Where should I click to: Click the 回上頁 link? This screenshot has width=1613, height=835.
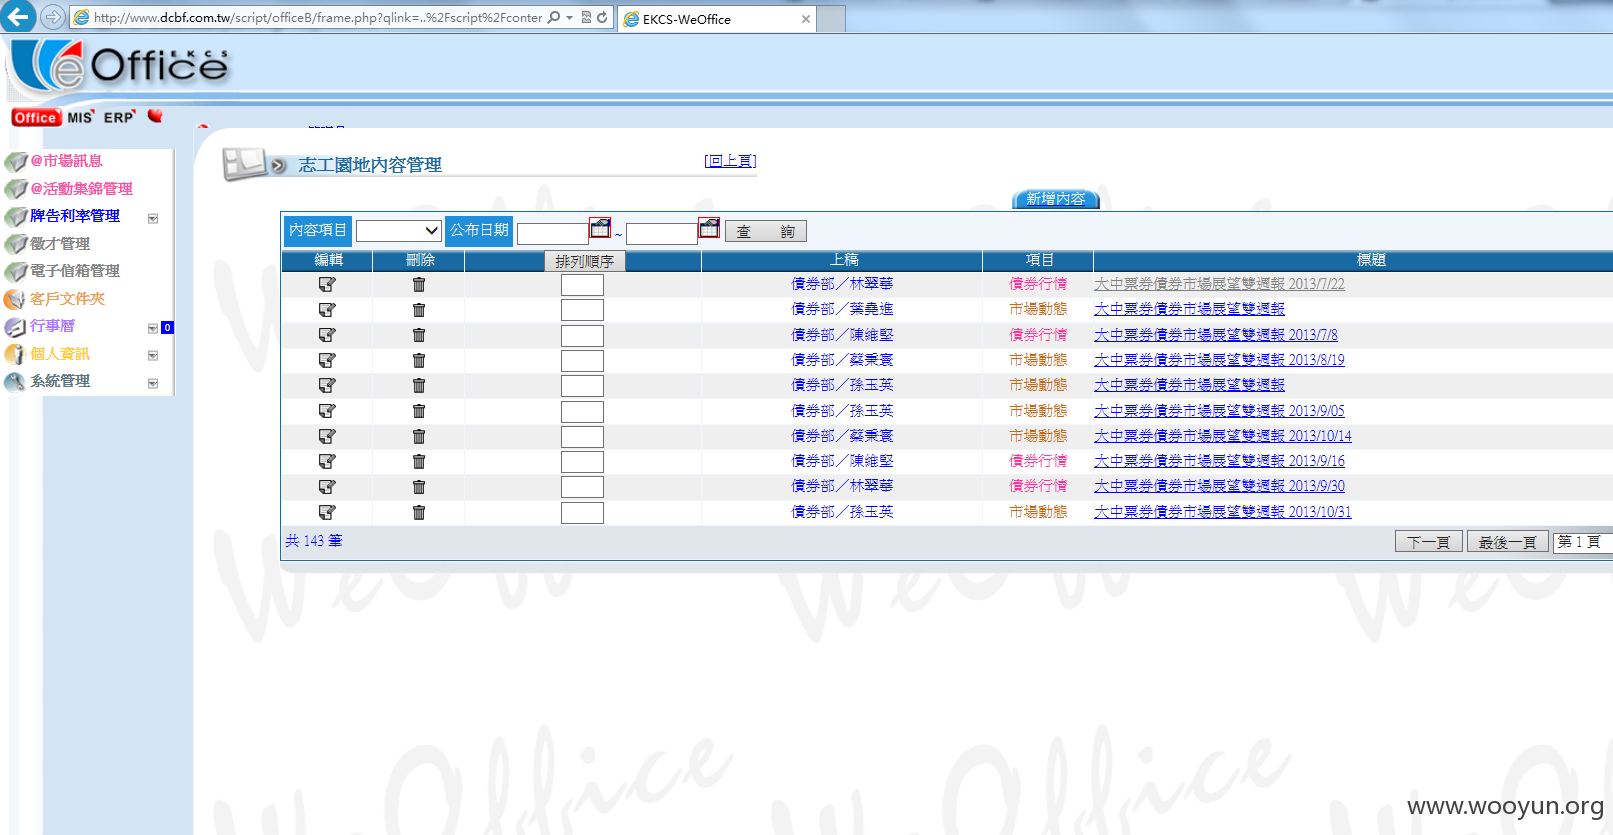(730, 161)
